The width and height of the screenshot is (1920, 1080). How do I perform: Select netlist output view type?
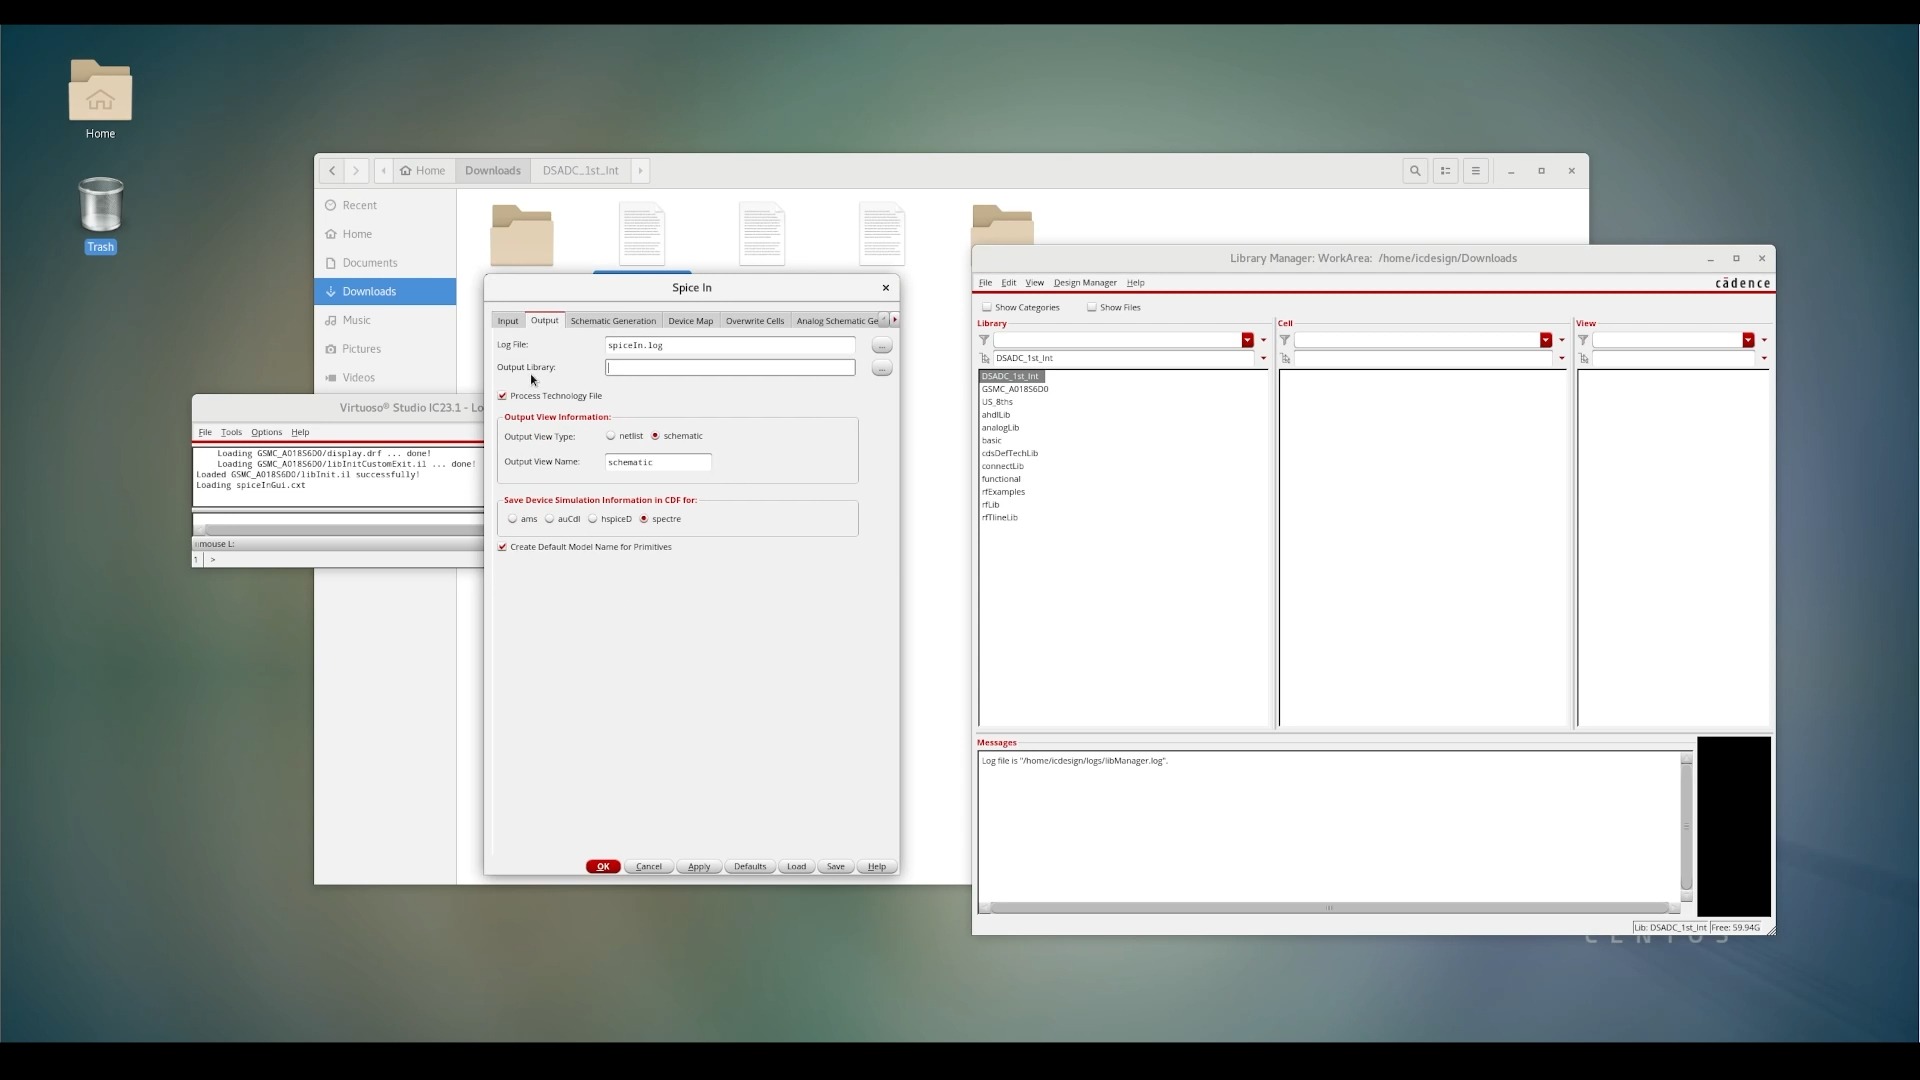(x=610, y=436)
